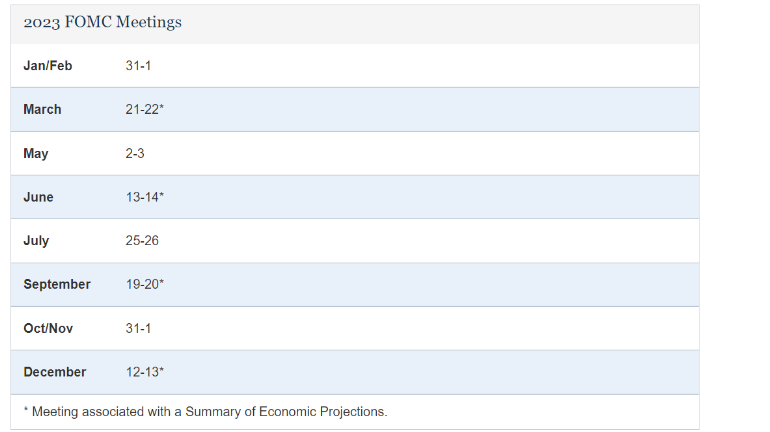This screenshot has height=432, width=770.
Task: Click the asterisk starting the footnote
Action: [25, 410]
